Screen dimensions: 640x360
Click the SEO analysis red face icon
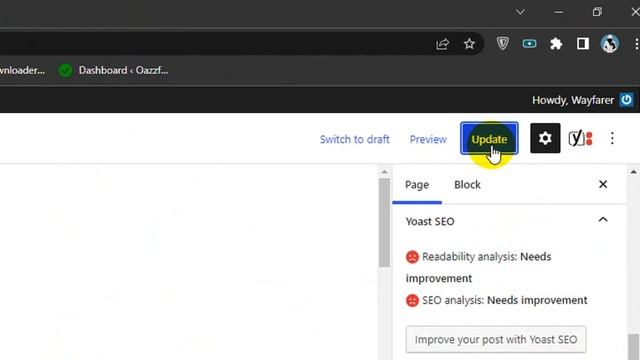click(412, 301)
